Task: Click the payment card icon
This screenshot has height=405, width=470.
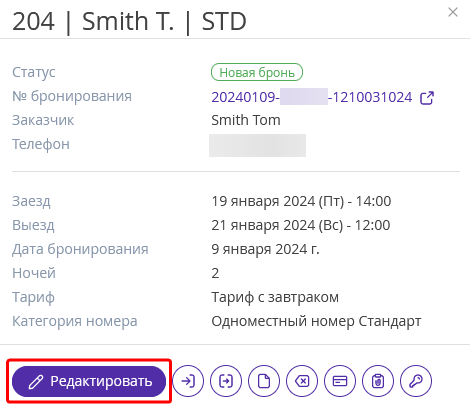Action: click(340, 381)
